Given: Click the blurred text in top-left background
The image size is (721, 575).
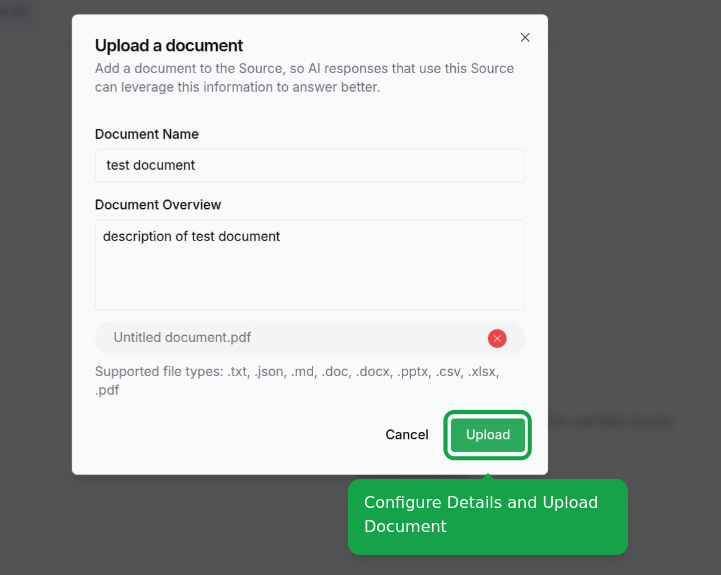Looking at the screenshot, I should click(14, 10).
